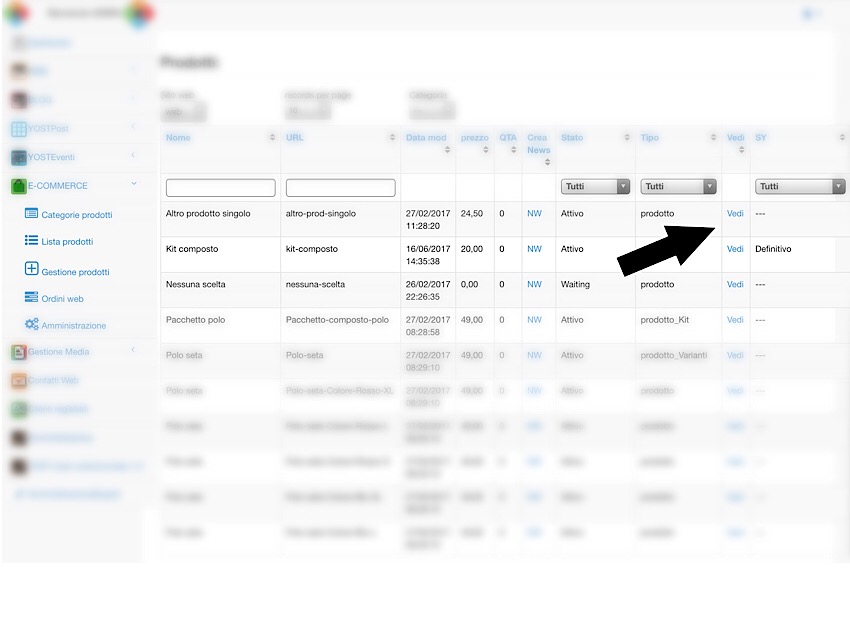
Task: Open the Tipo filter dropdown
Action: click(680, 187)
